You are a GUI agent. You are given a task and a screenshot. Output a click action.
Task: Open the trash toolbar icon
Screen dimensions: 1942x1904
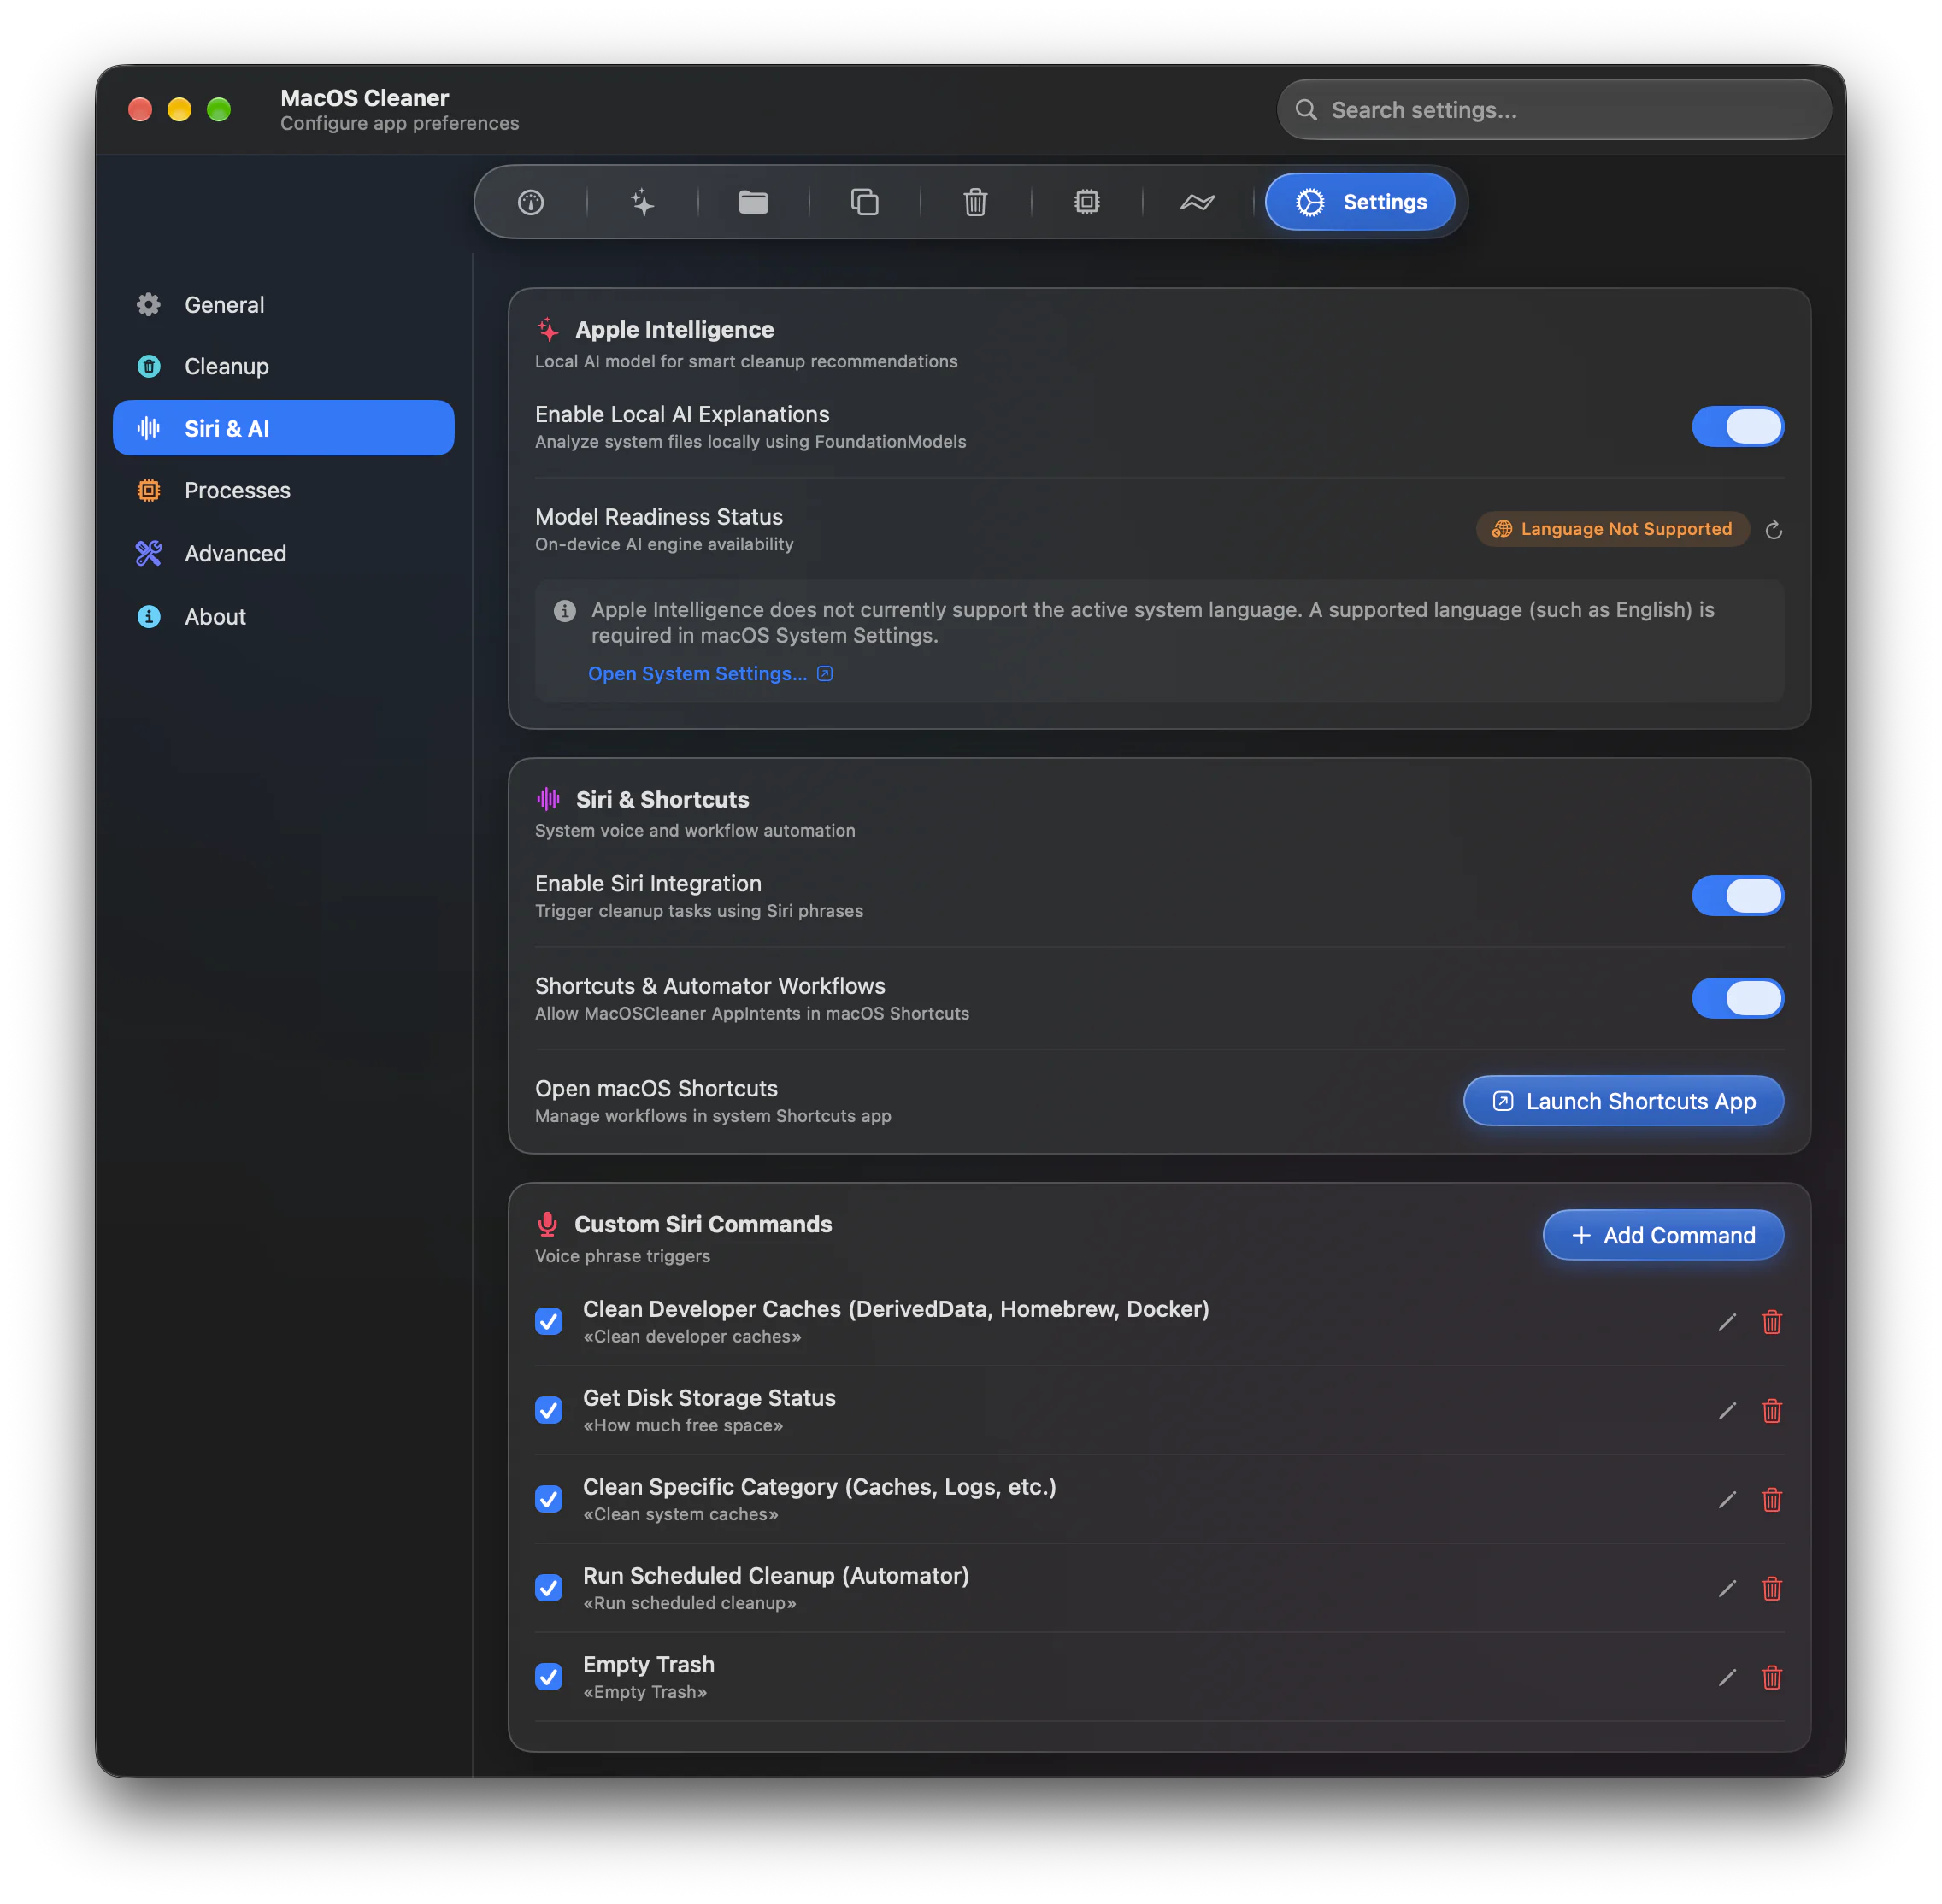[x=975, y=203]
